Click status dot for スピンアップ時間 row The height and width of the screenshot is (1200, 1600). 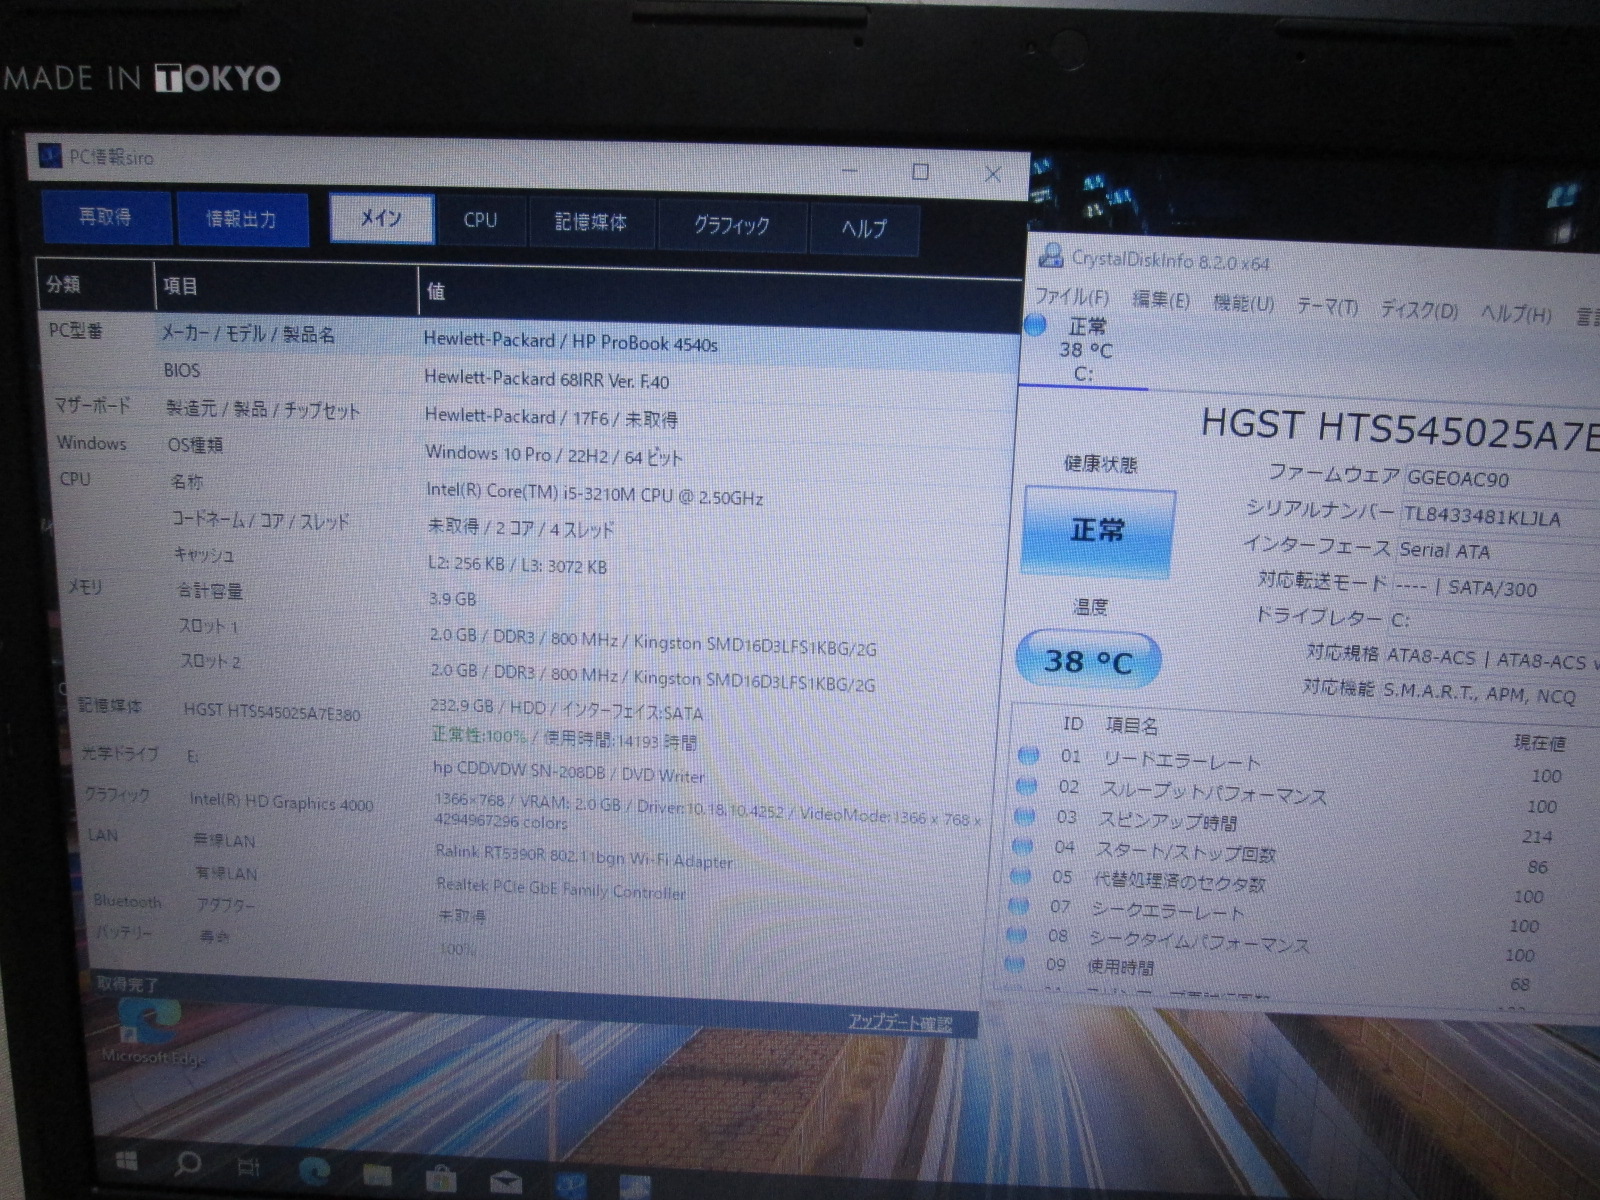(x=1023, y=816)
